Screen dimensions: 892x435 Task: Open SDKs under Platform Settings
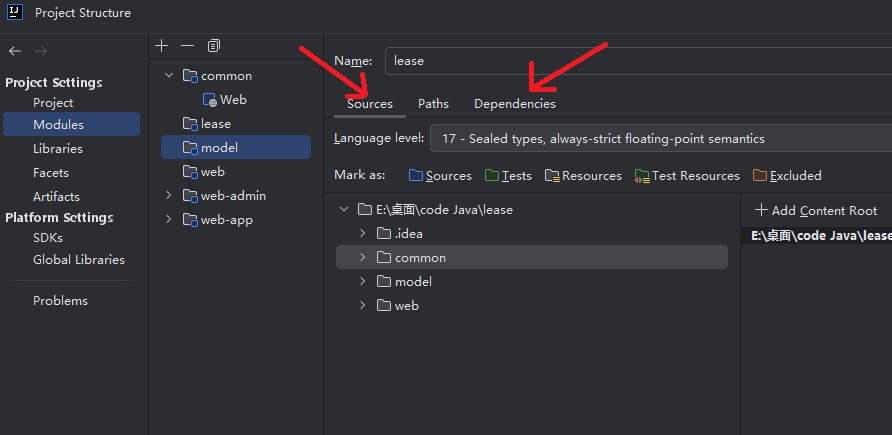coord(48,238)
